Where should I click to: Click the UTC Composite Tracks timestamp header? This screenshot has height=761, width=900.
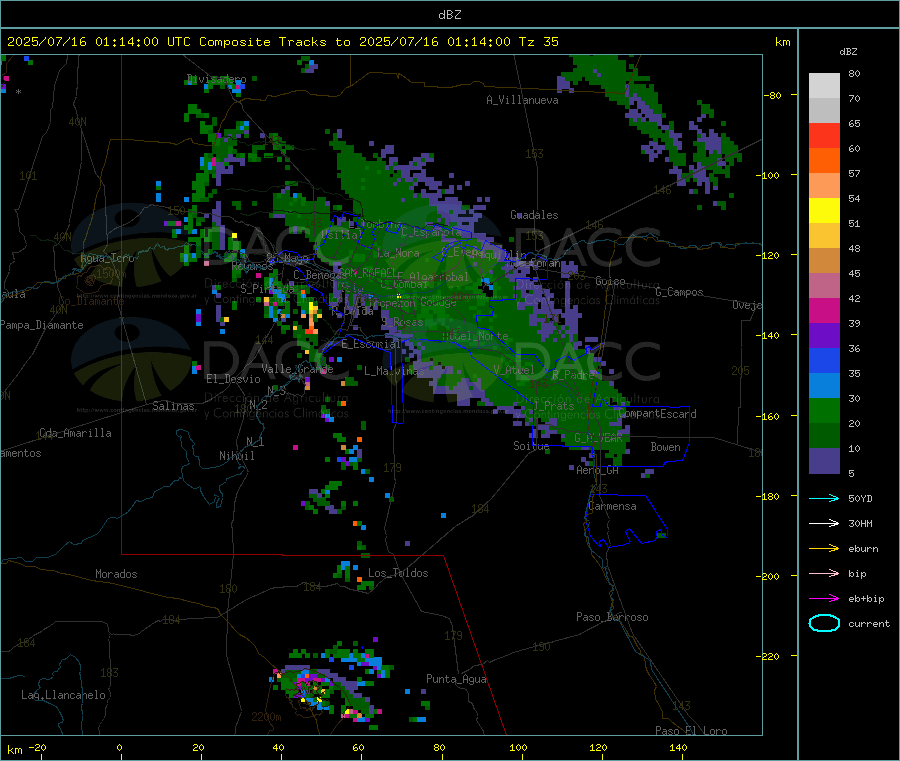click(x=283, y=42)
